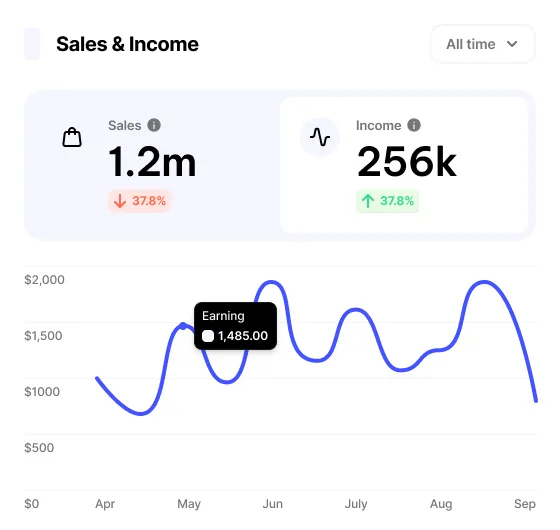The height and width of the screenshot is (530, 560).
Task: Click the Sales & Income heading
Action: pos(128,44)
